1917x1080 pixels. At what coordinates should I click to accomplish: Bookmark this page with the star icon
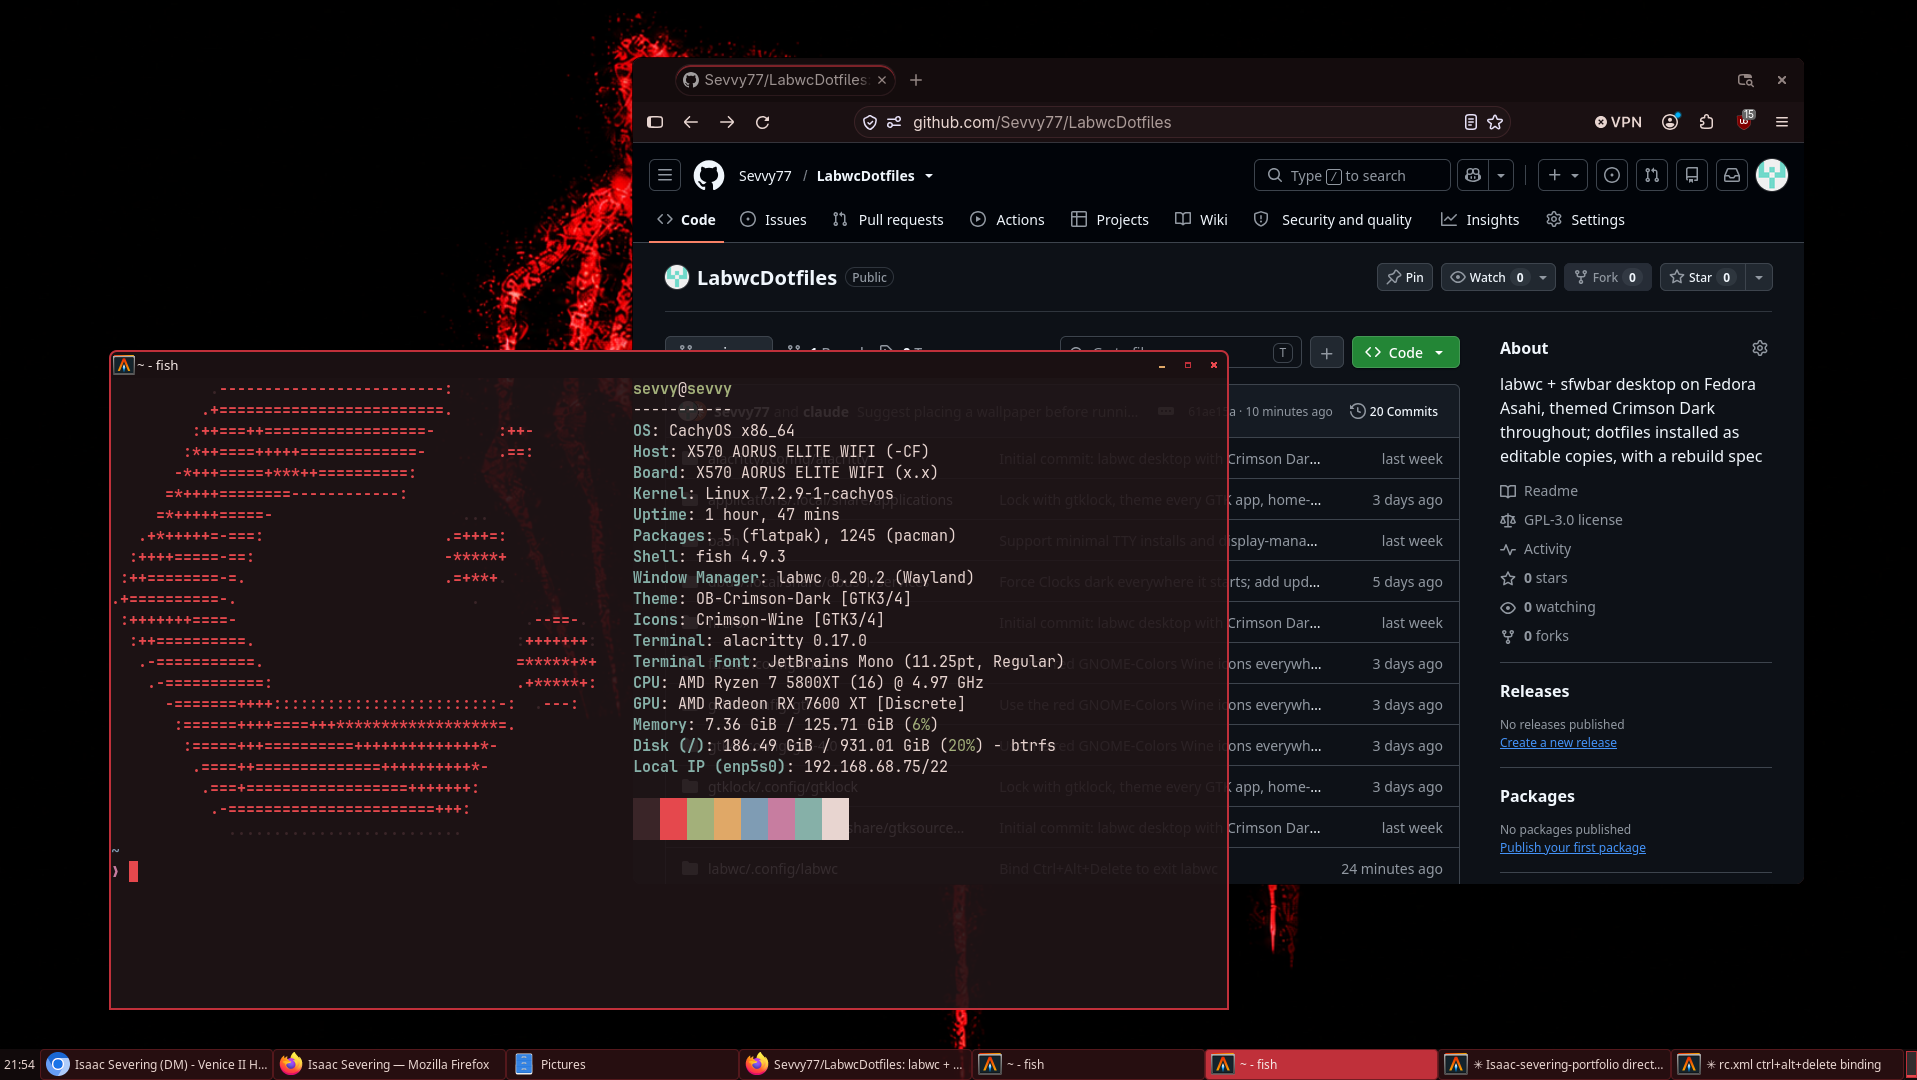click(x=1495, y=122)
